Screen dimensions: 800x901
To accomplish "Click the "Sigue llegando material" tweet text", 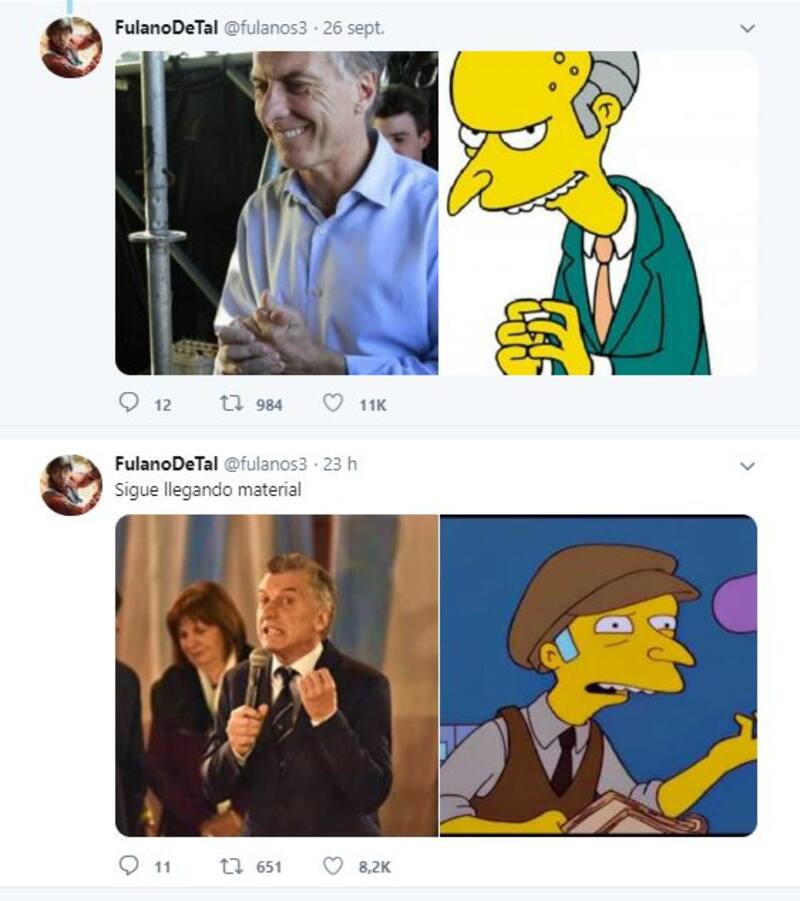I will coord(207,490).
